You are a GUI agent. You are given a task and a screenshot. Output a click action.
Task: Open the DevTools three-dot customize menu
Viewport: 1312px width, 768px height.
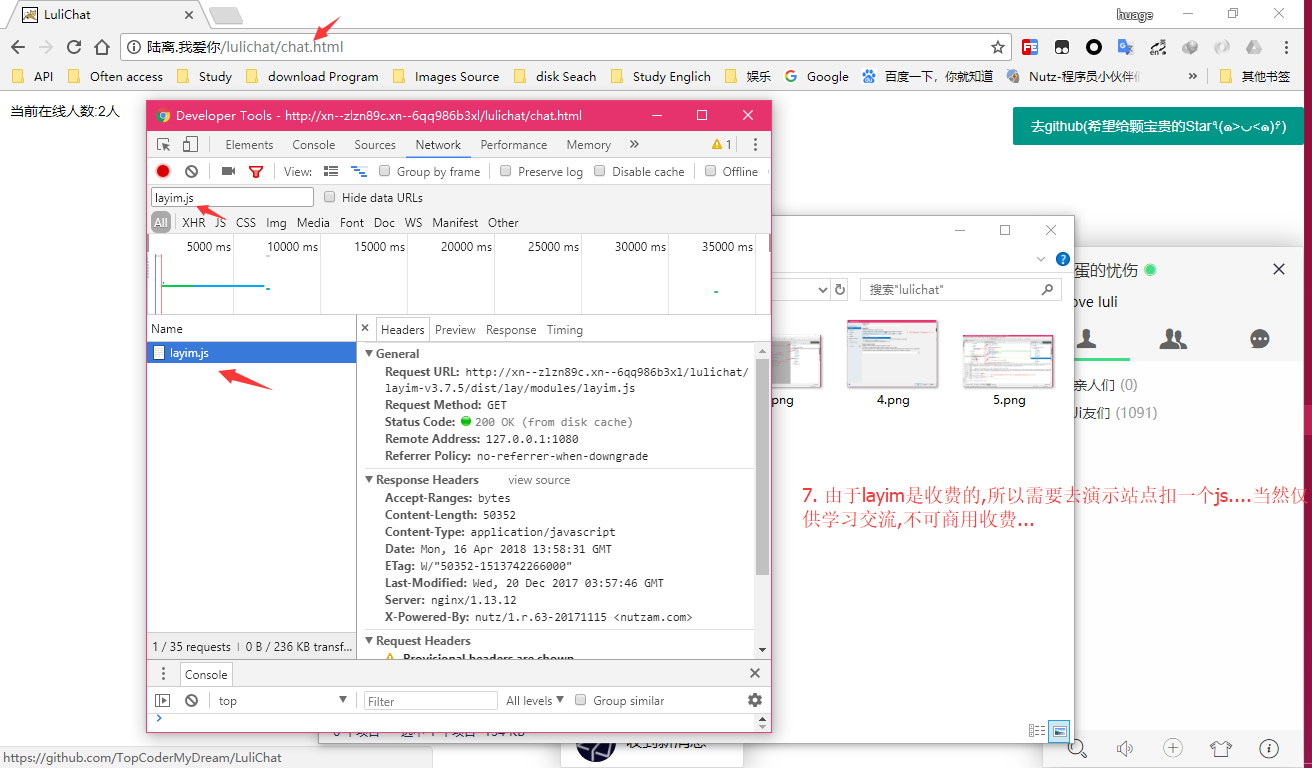[755, 145]
